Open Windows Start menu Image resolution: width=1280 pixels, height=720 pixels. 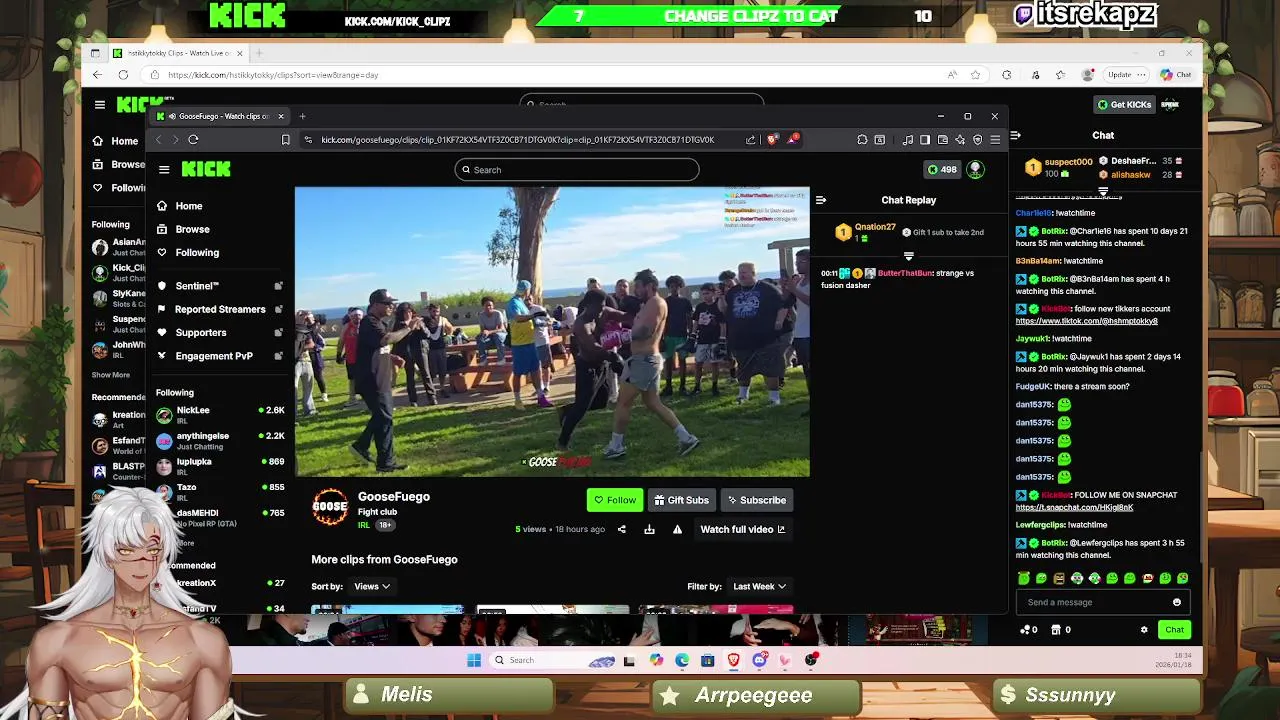tap(474, 660)
